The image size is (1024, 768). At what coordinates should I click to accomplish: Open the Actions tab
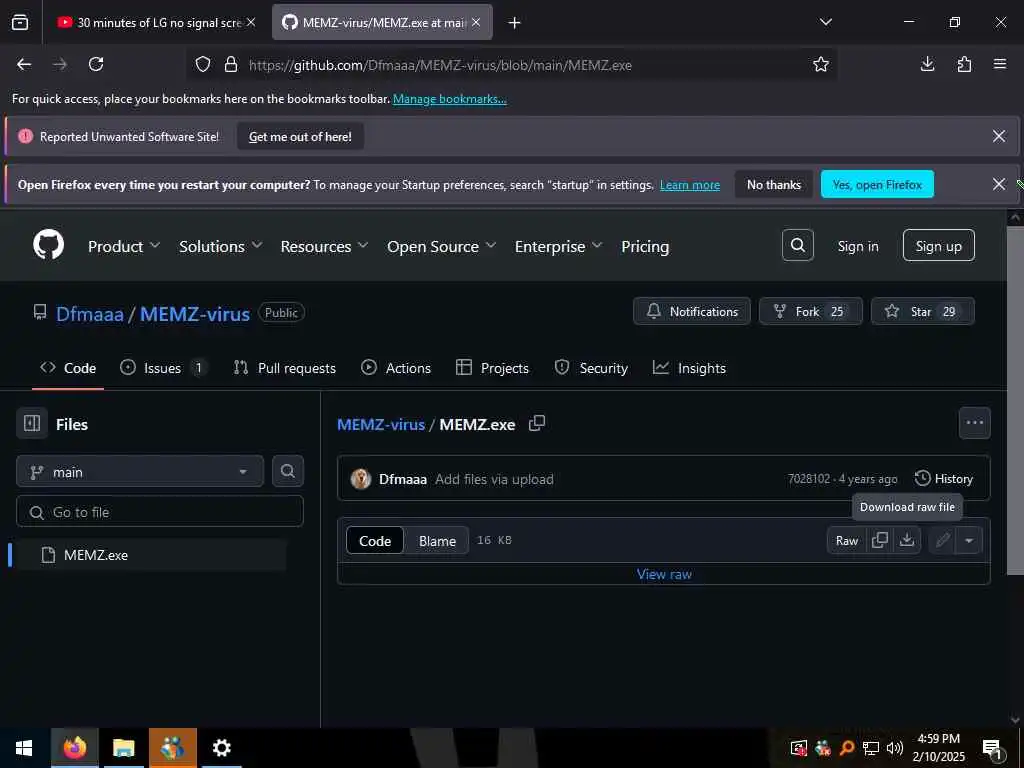coord(396,368)
